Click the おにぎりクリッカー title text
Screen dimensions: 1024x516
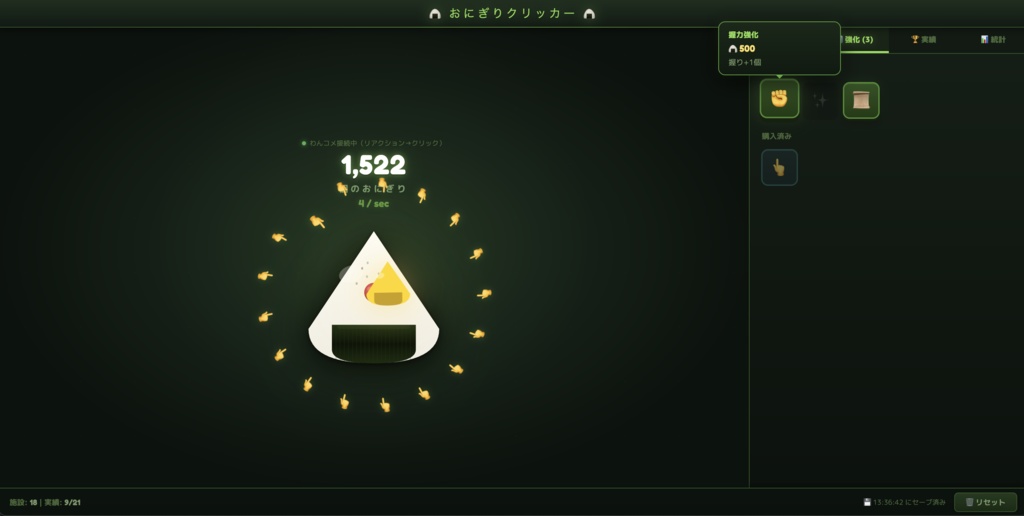tap(512, 14)
